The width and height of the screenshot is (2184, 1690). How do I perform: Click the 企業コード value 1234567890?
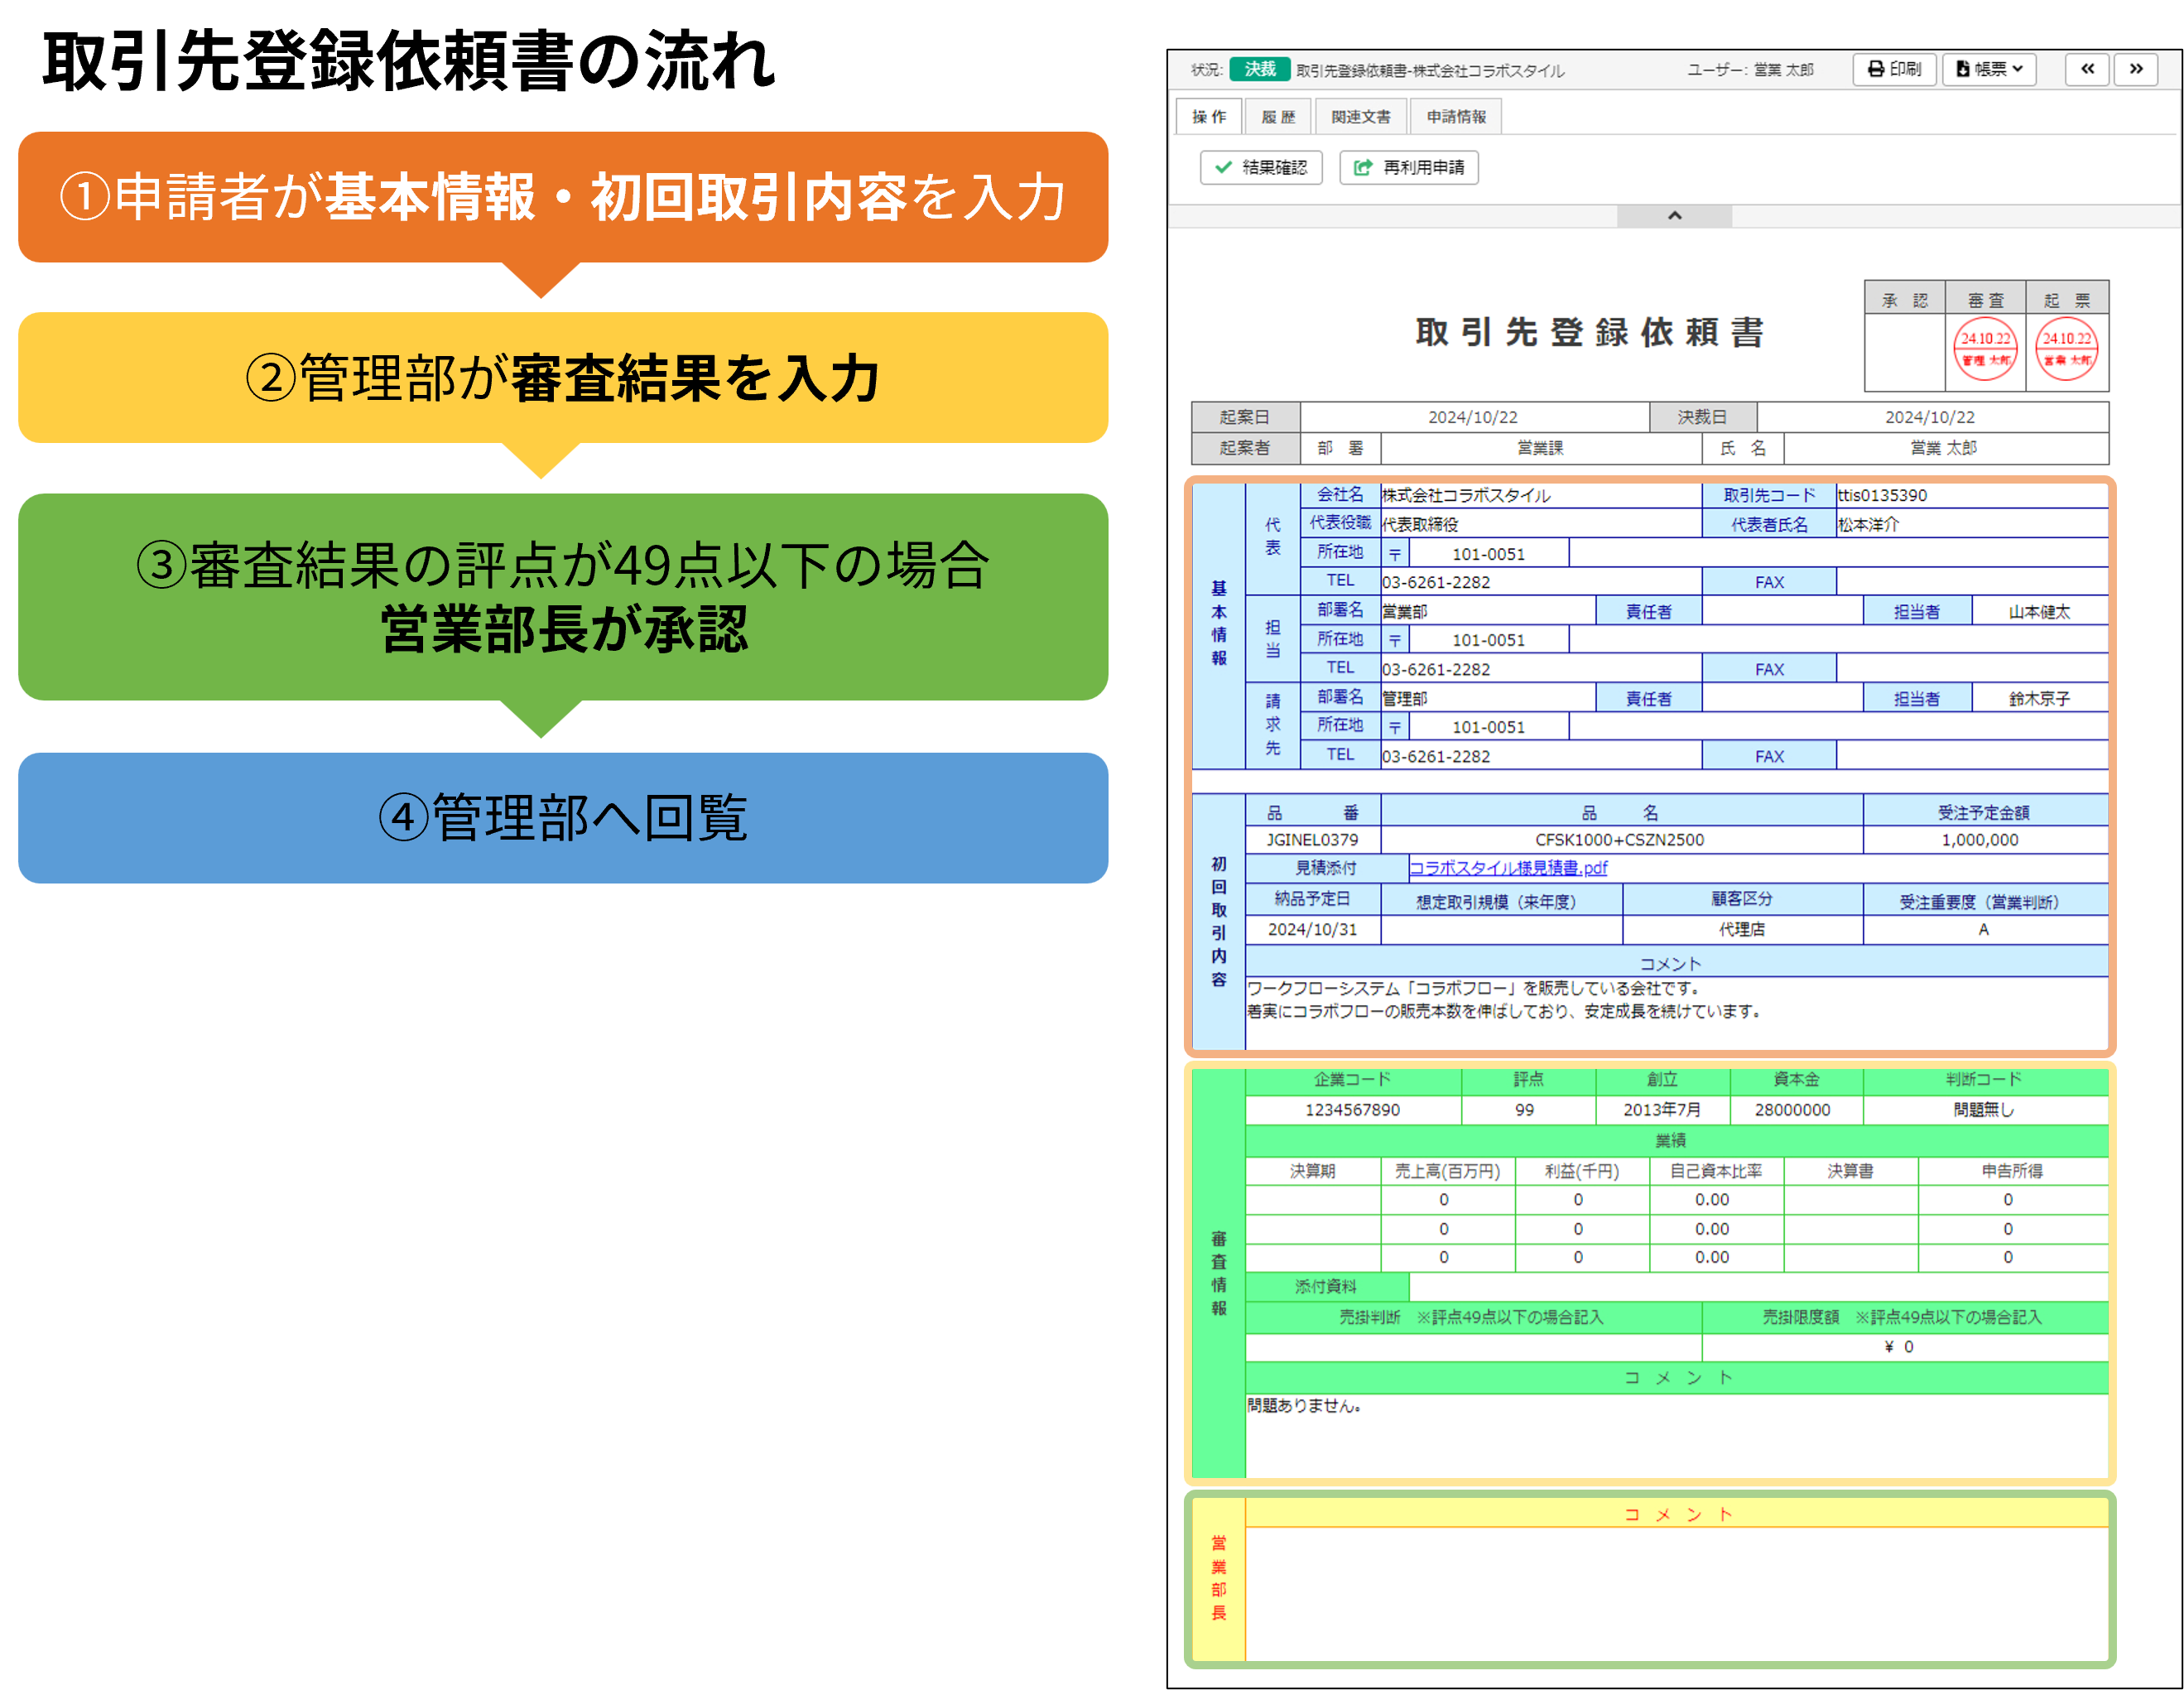(x=1352, y=1110)
